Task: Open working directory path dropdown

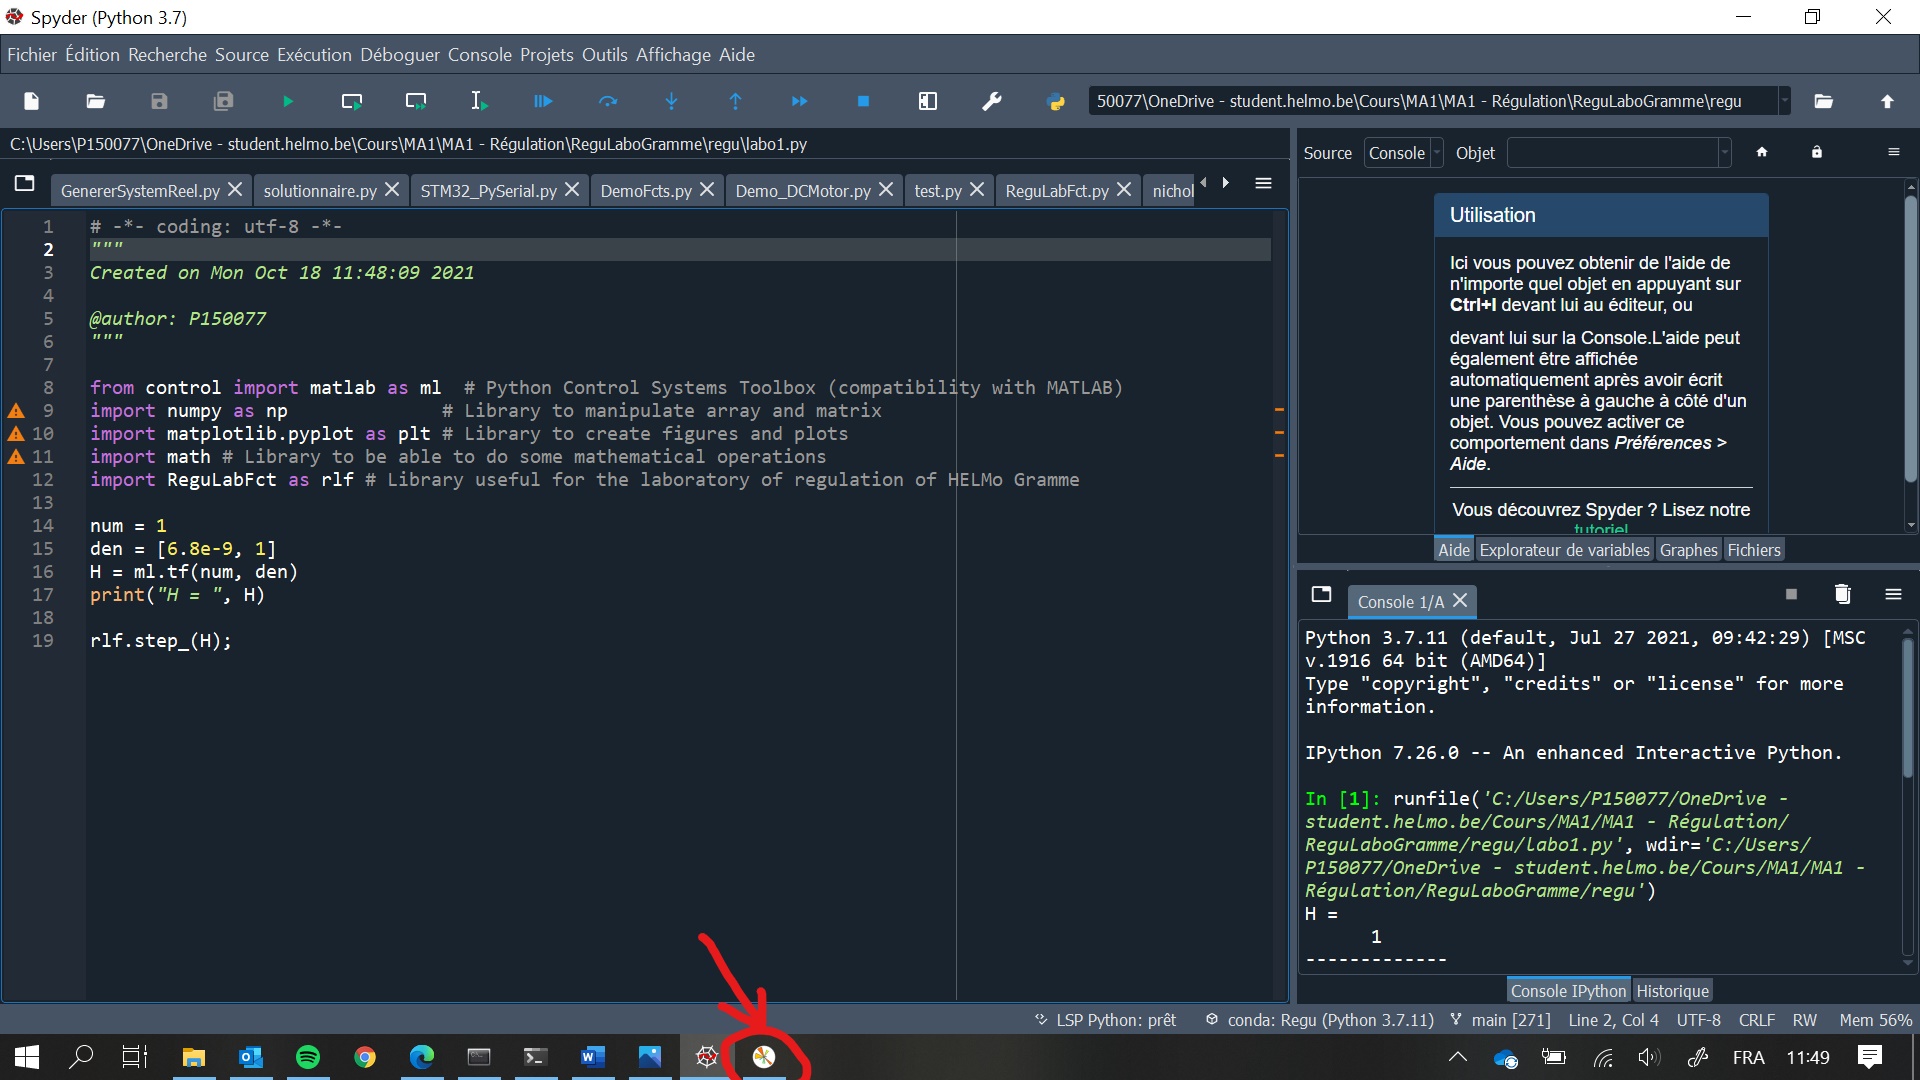Action: click(x=1784, y=101)
